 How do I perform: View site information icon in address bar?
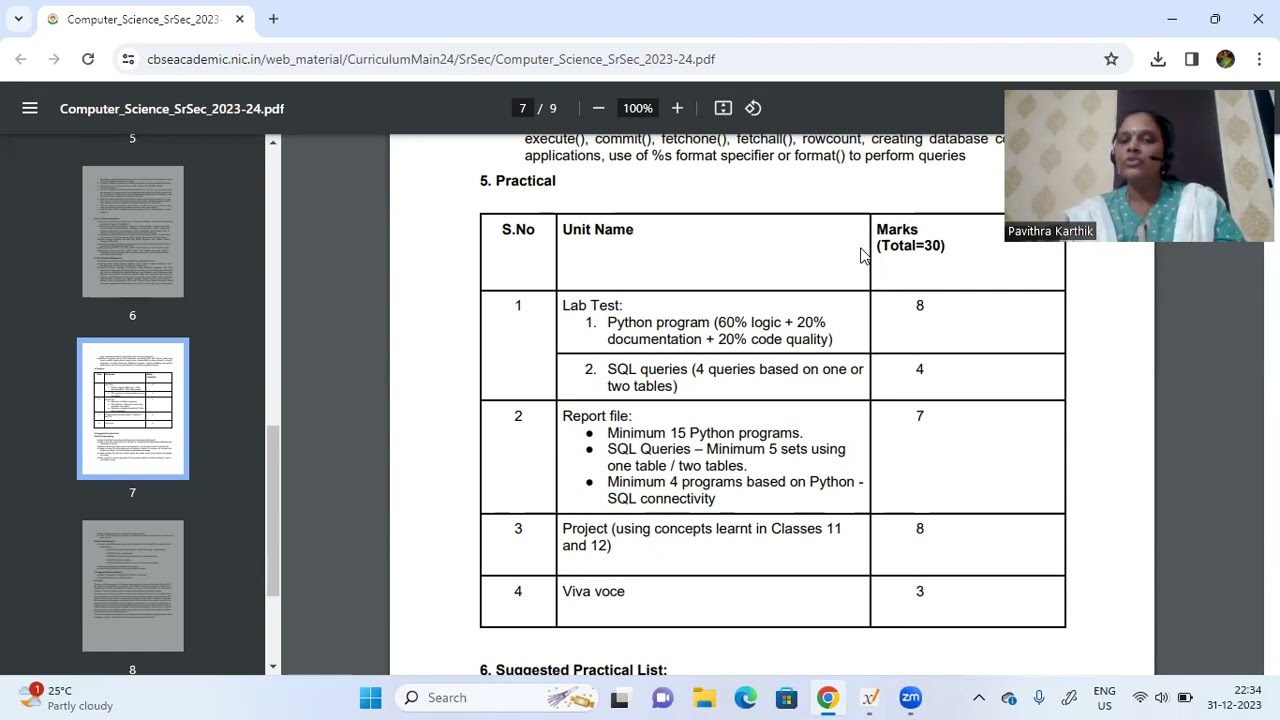pos(128,59)
